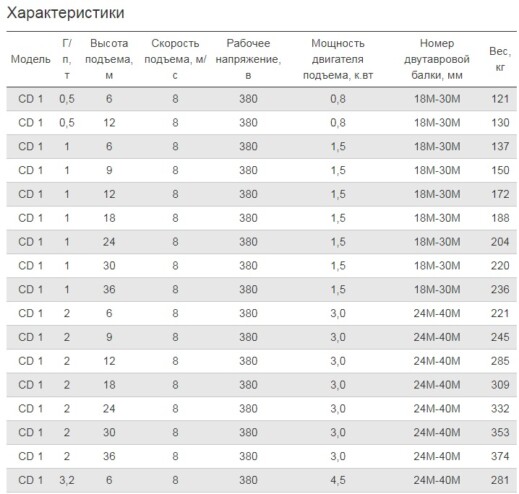Click the motor power cell 4,5
Screen dimensions: 519x494
pyautogui.click(x=338, y=480)
